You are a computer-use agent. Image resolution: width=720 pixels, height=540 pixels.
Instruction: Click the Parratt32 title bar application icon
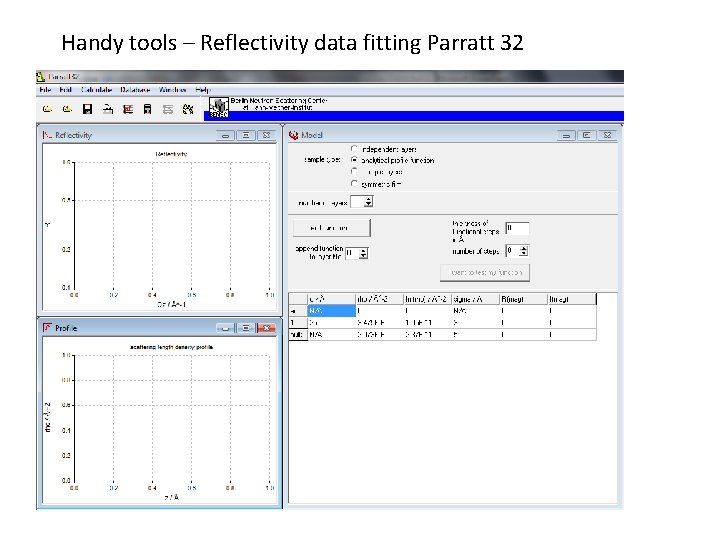[x=41, y=76]
